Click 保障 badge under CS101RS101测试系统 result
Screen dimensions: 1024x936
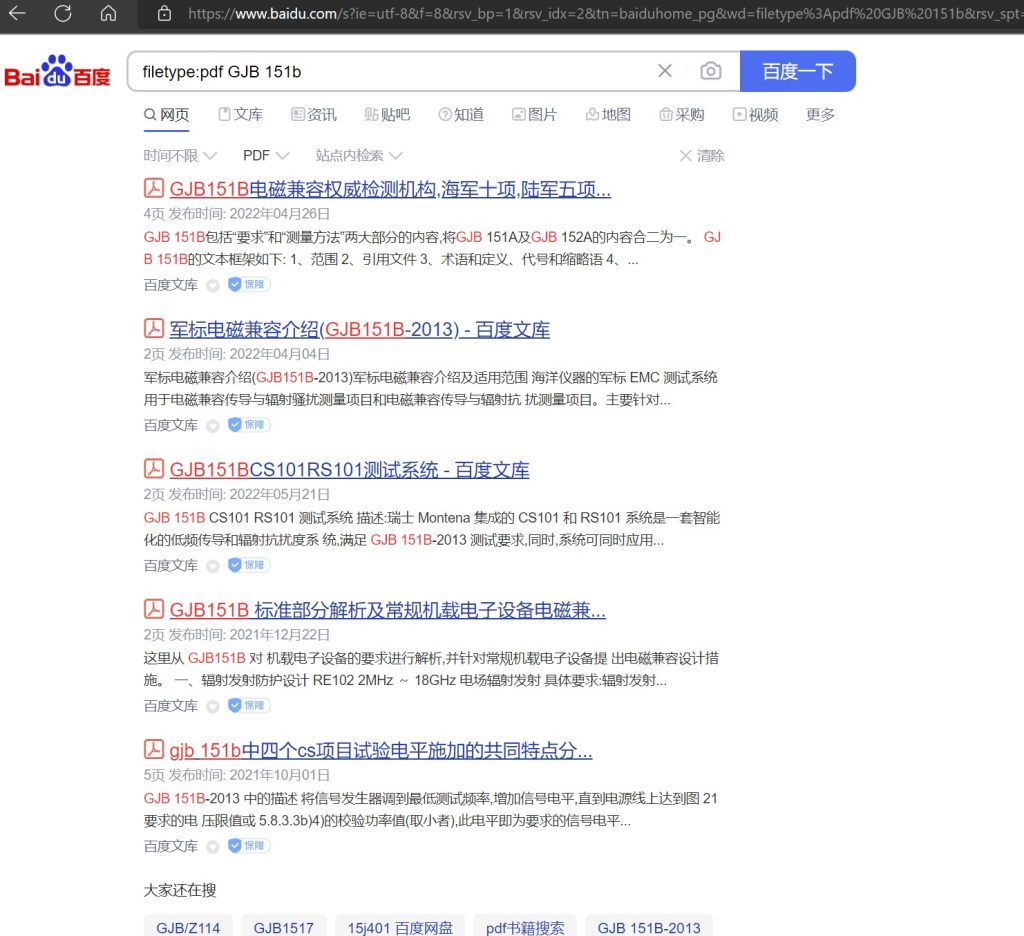pyautogui.click(x=249, y=565)
